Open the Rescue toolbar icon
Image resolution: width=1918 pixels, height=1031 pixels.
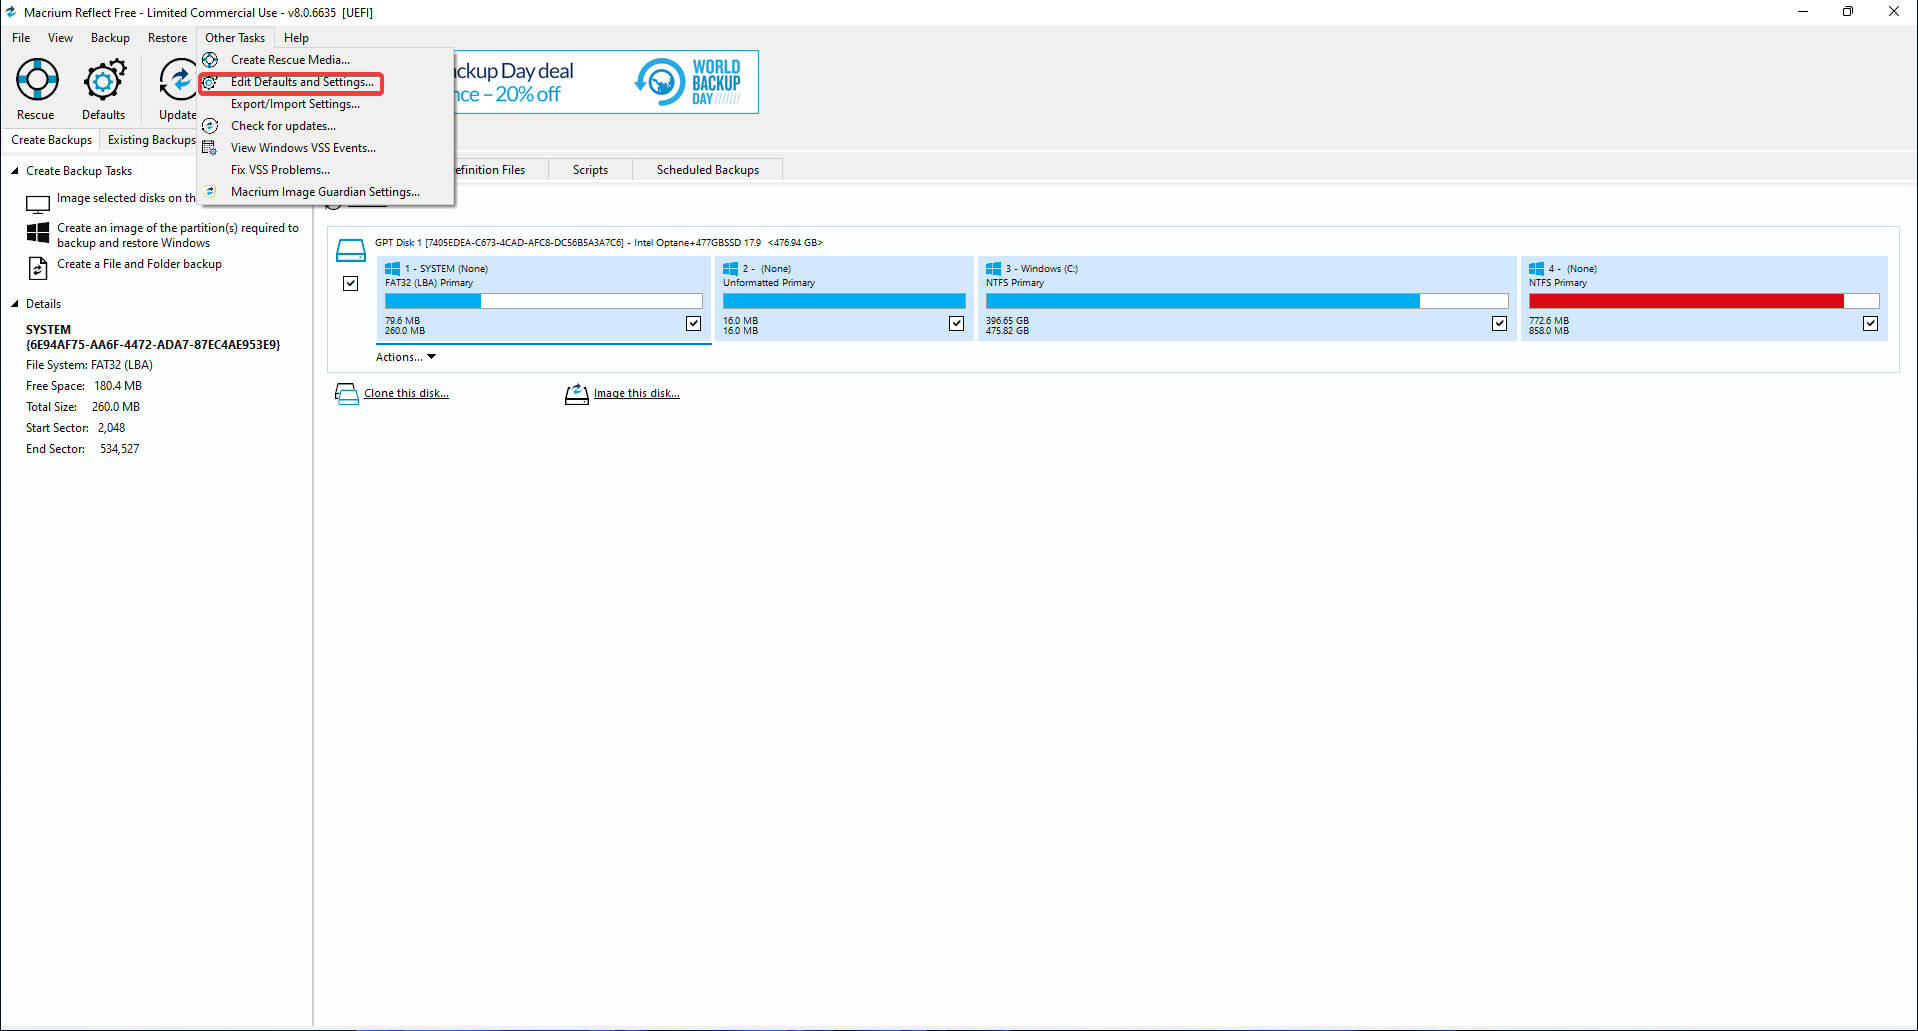coord(37,80)
